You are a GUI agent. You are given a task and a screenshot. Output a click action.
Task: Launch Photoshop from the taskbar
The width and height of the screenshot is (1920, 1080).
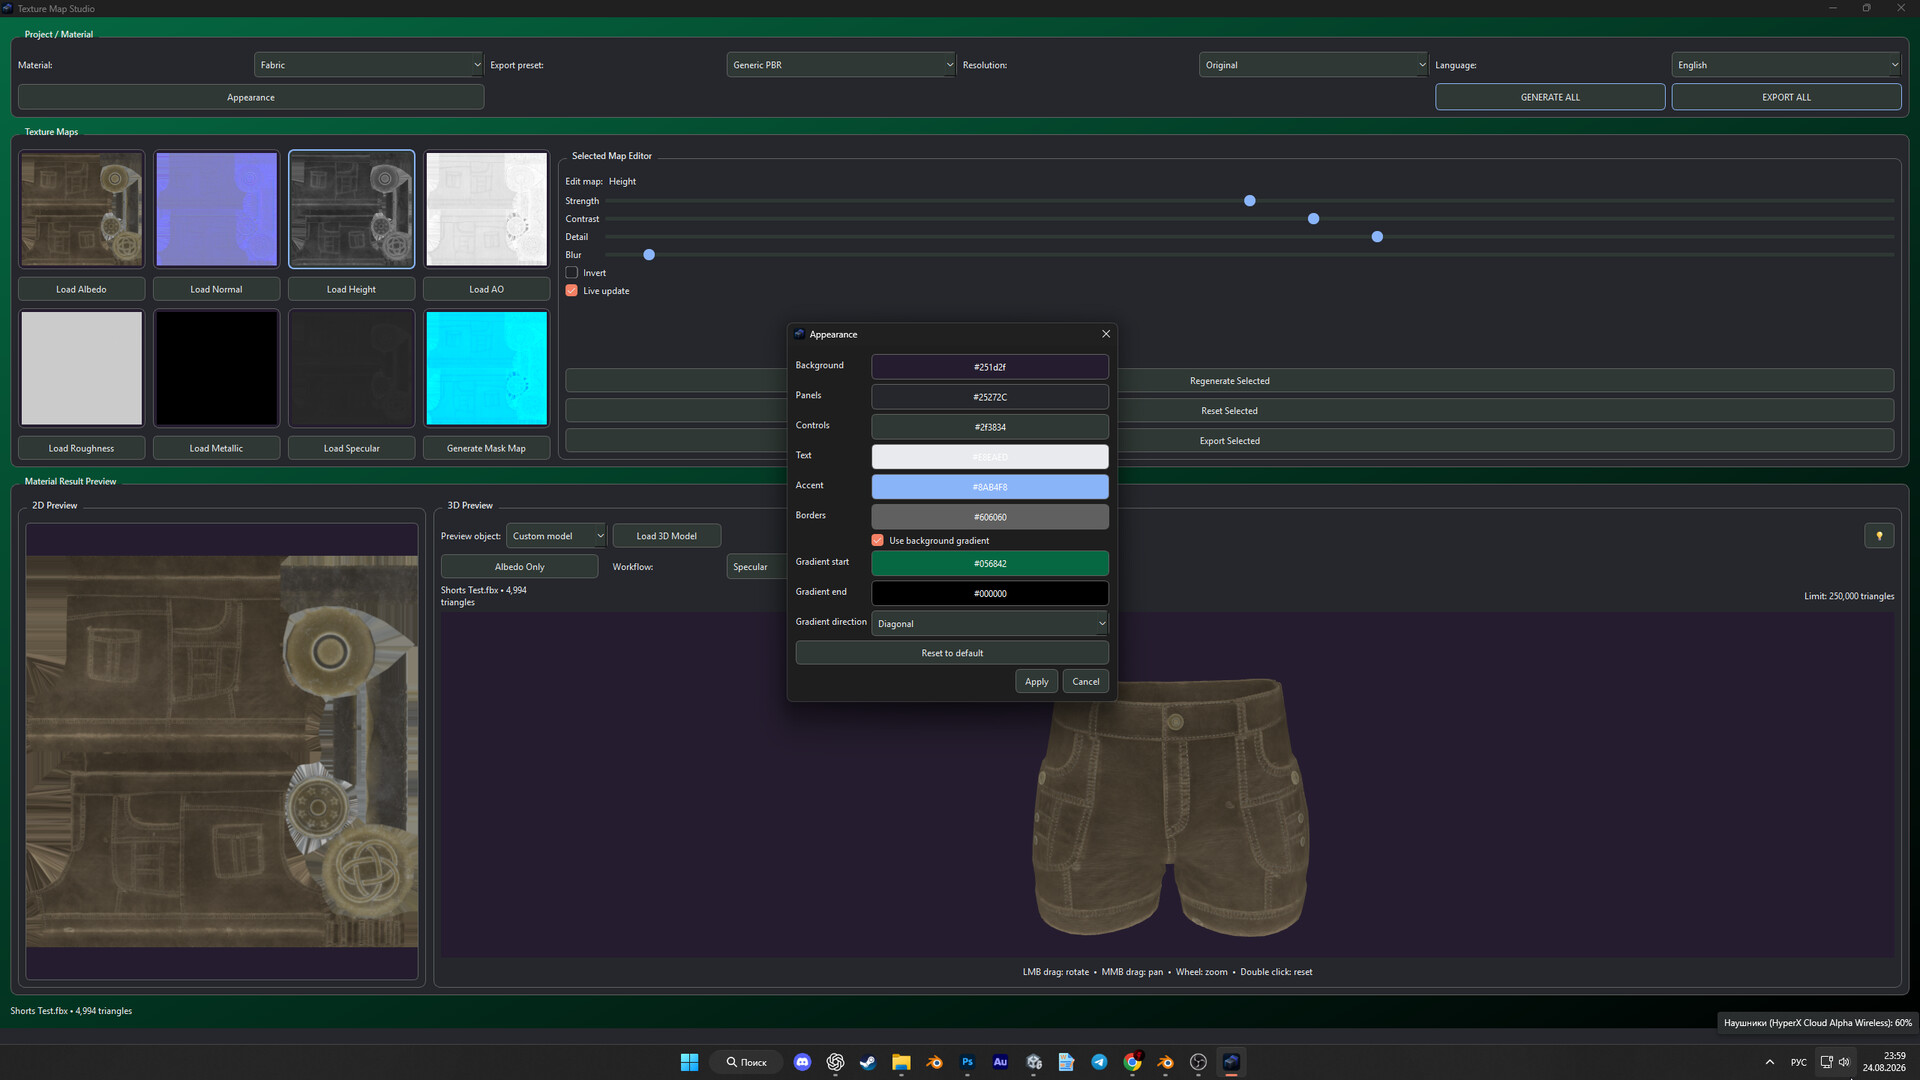click(967, 1062)
